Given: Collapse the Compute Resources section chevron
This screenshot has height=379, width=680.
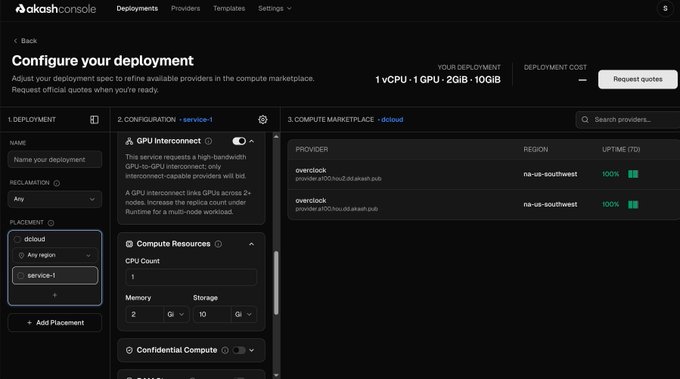Looking at the screenshot, I should (x=252, y=244).
